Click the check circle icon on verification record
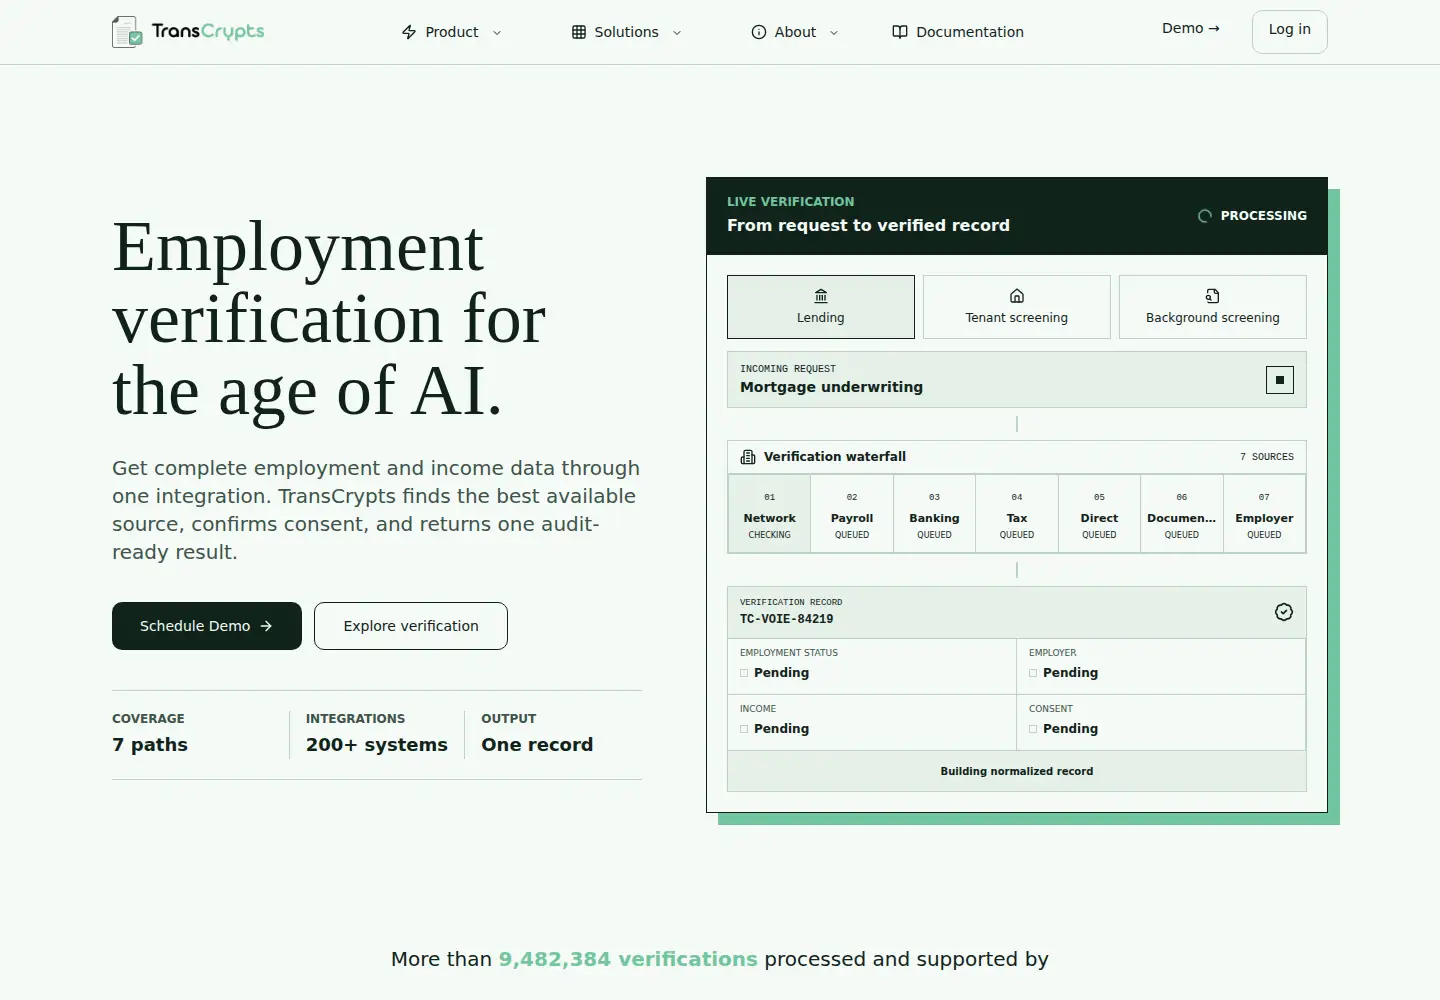The height and width of the screenshot is (1000, 1440). pos(1284,612)
